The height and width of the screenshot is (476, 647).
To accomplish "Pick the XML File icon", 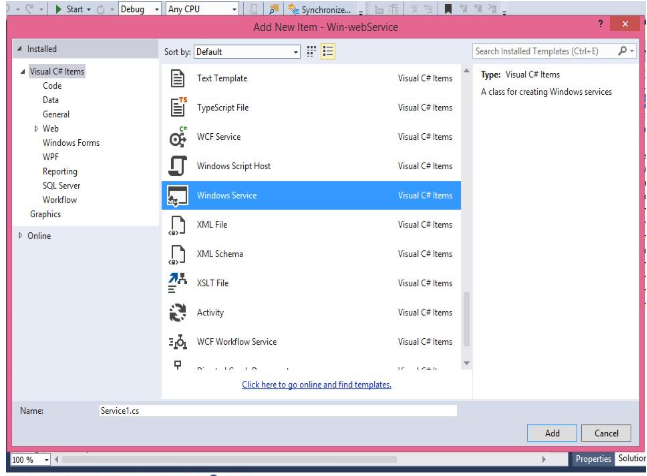I will tap(177, 225).
